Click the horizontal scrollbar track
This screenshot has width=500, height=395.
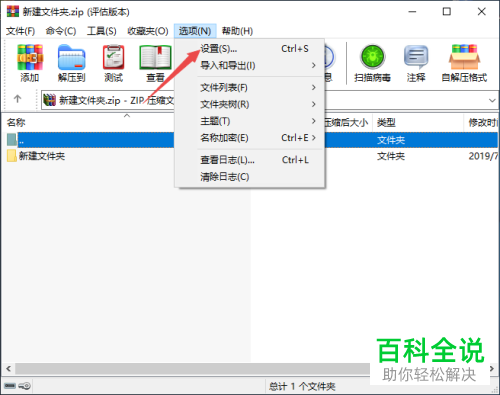pos(192,368)
